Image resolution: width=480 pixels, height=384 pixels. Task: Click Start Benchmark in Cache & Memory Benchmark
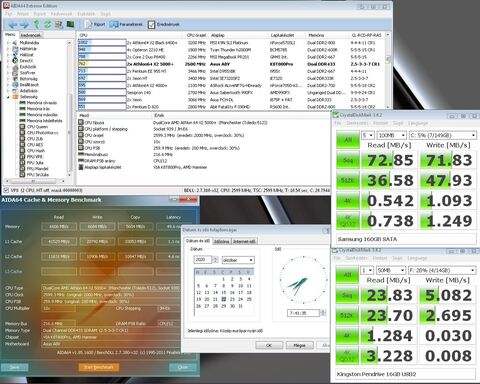click(99, 367)
